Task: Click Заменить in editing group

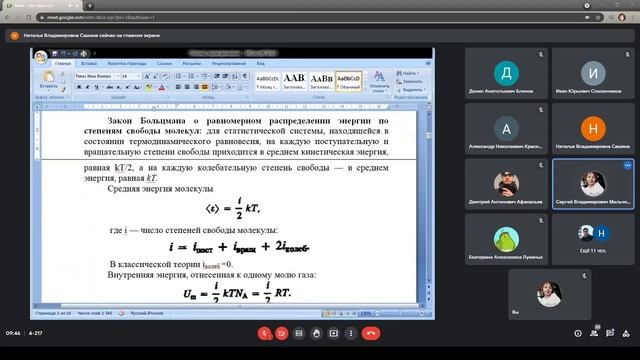Action: click(409, 82)
